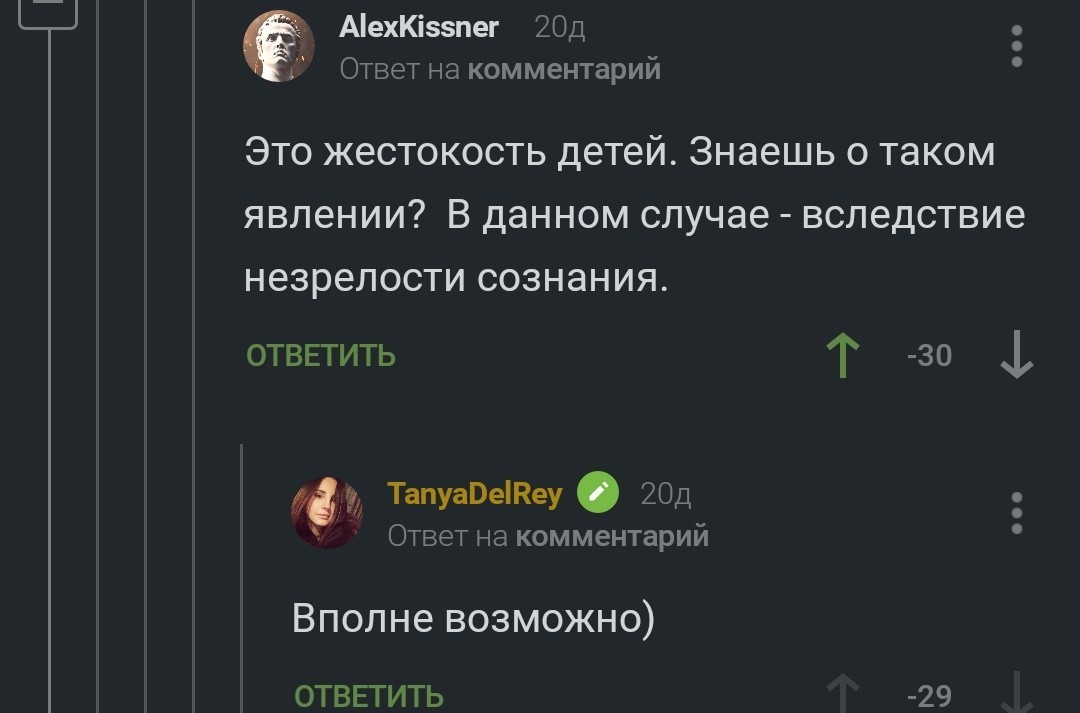Open the AlexKissner username link
This screenshot has width=1080, height=713.
pyautogui.click(x=419, y=28)
